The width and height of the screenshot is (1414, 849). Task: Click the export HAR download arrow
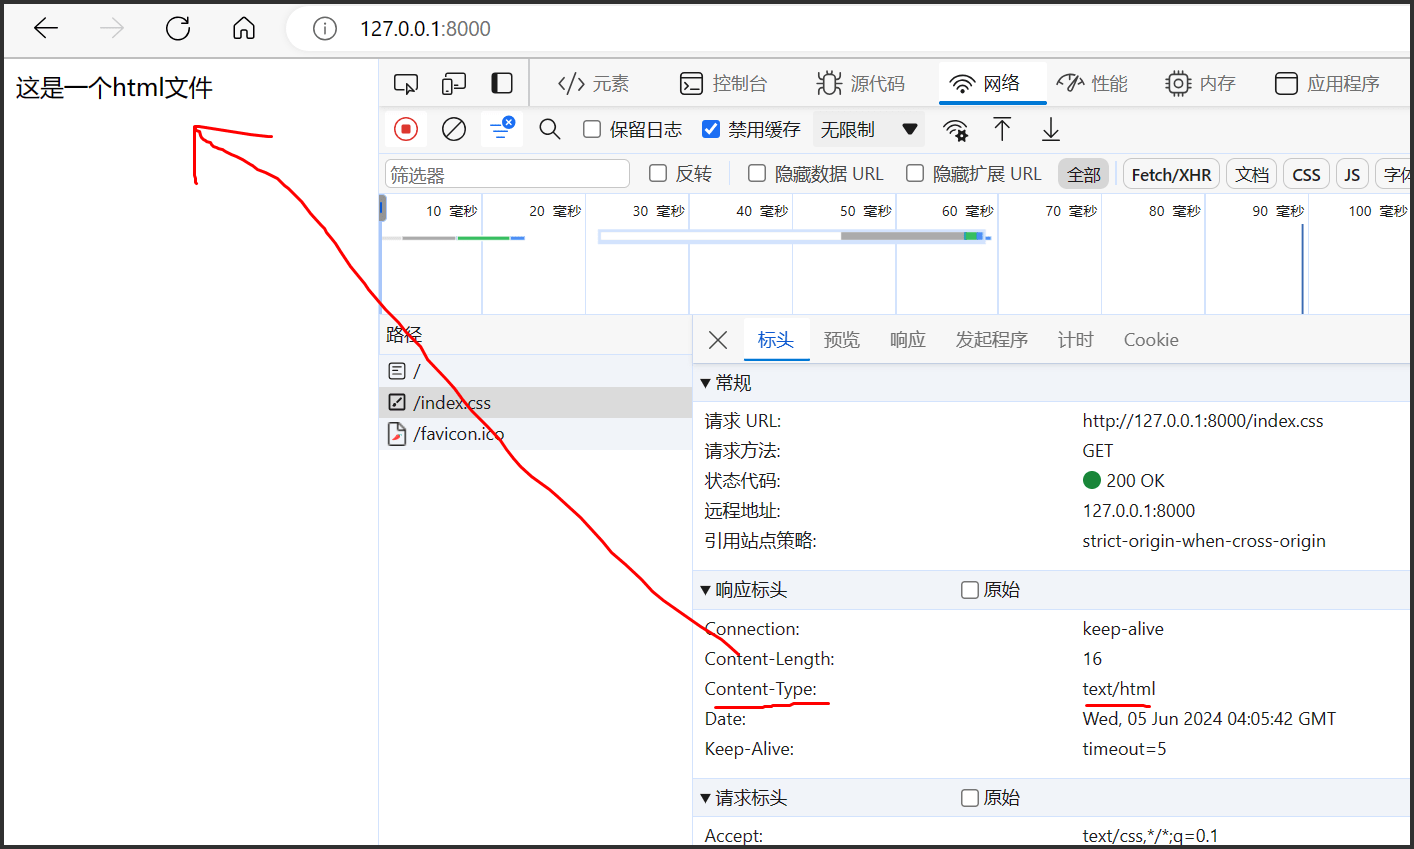(x=1050, y=129)
